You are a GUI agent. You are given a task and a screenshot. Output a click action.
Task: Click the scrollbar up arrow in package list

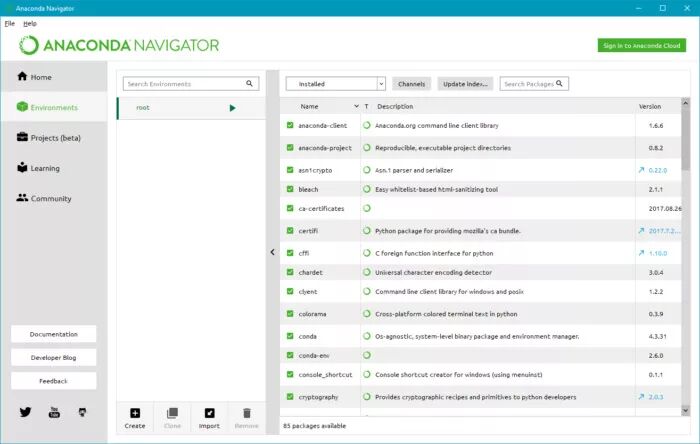(685, 103)
